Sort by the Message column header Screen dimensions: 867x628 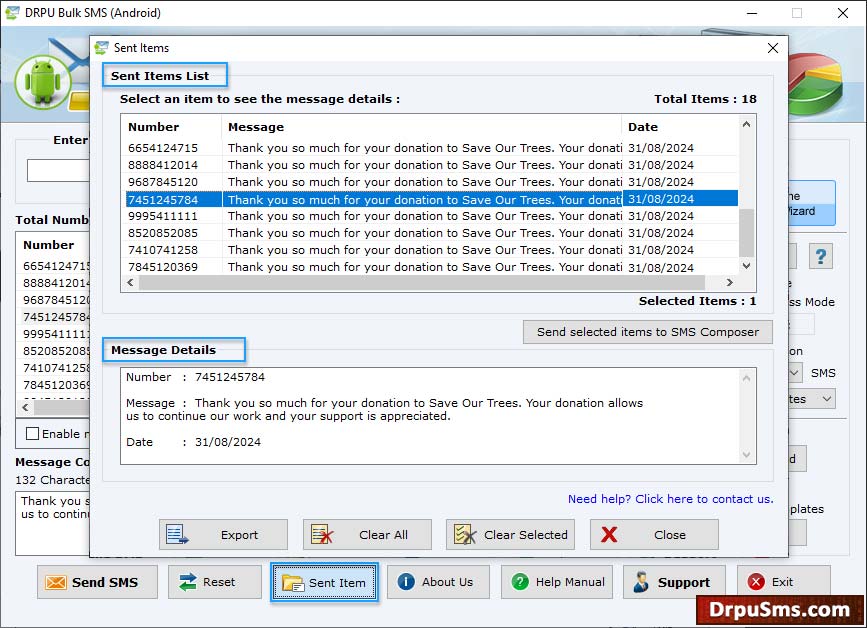[421, 127]
